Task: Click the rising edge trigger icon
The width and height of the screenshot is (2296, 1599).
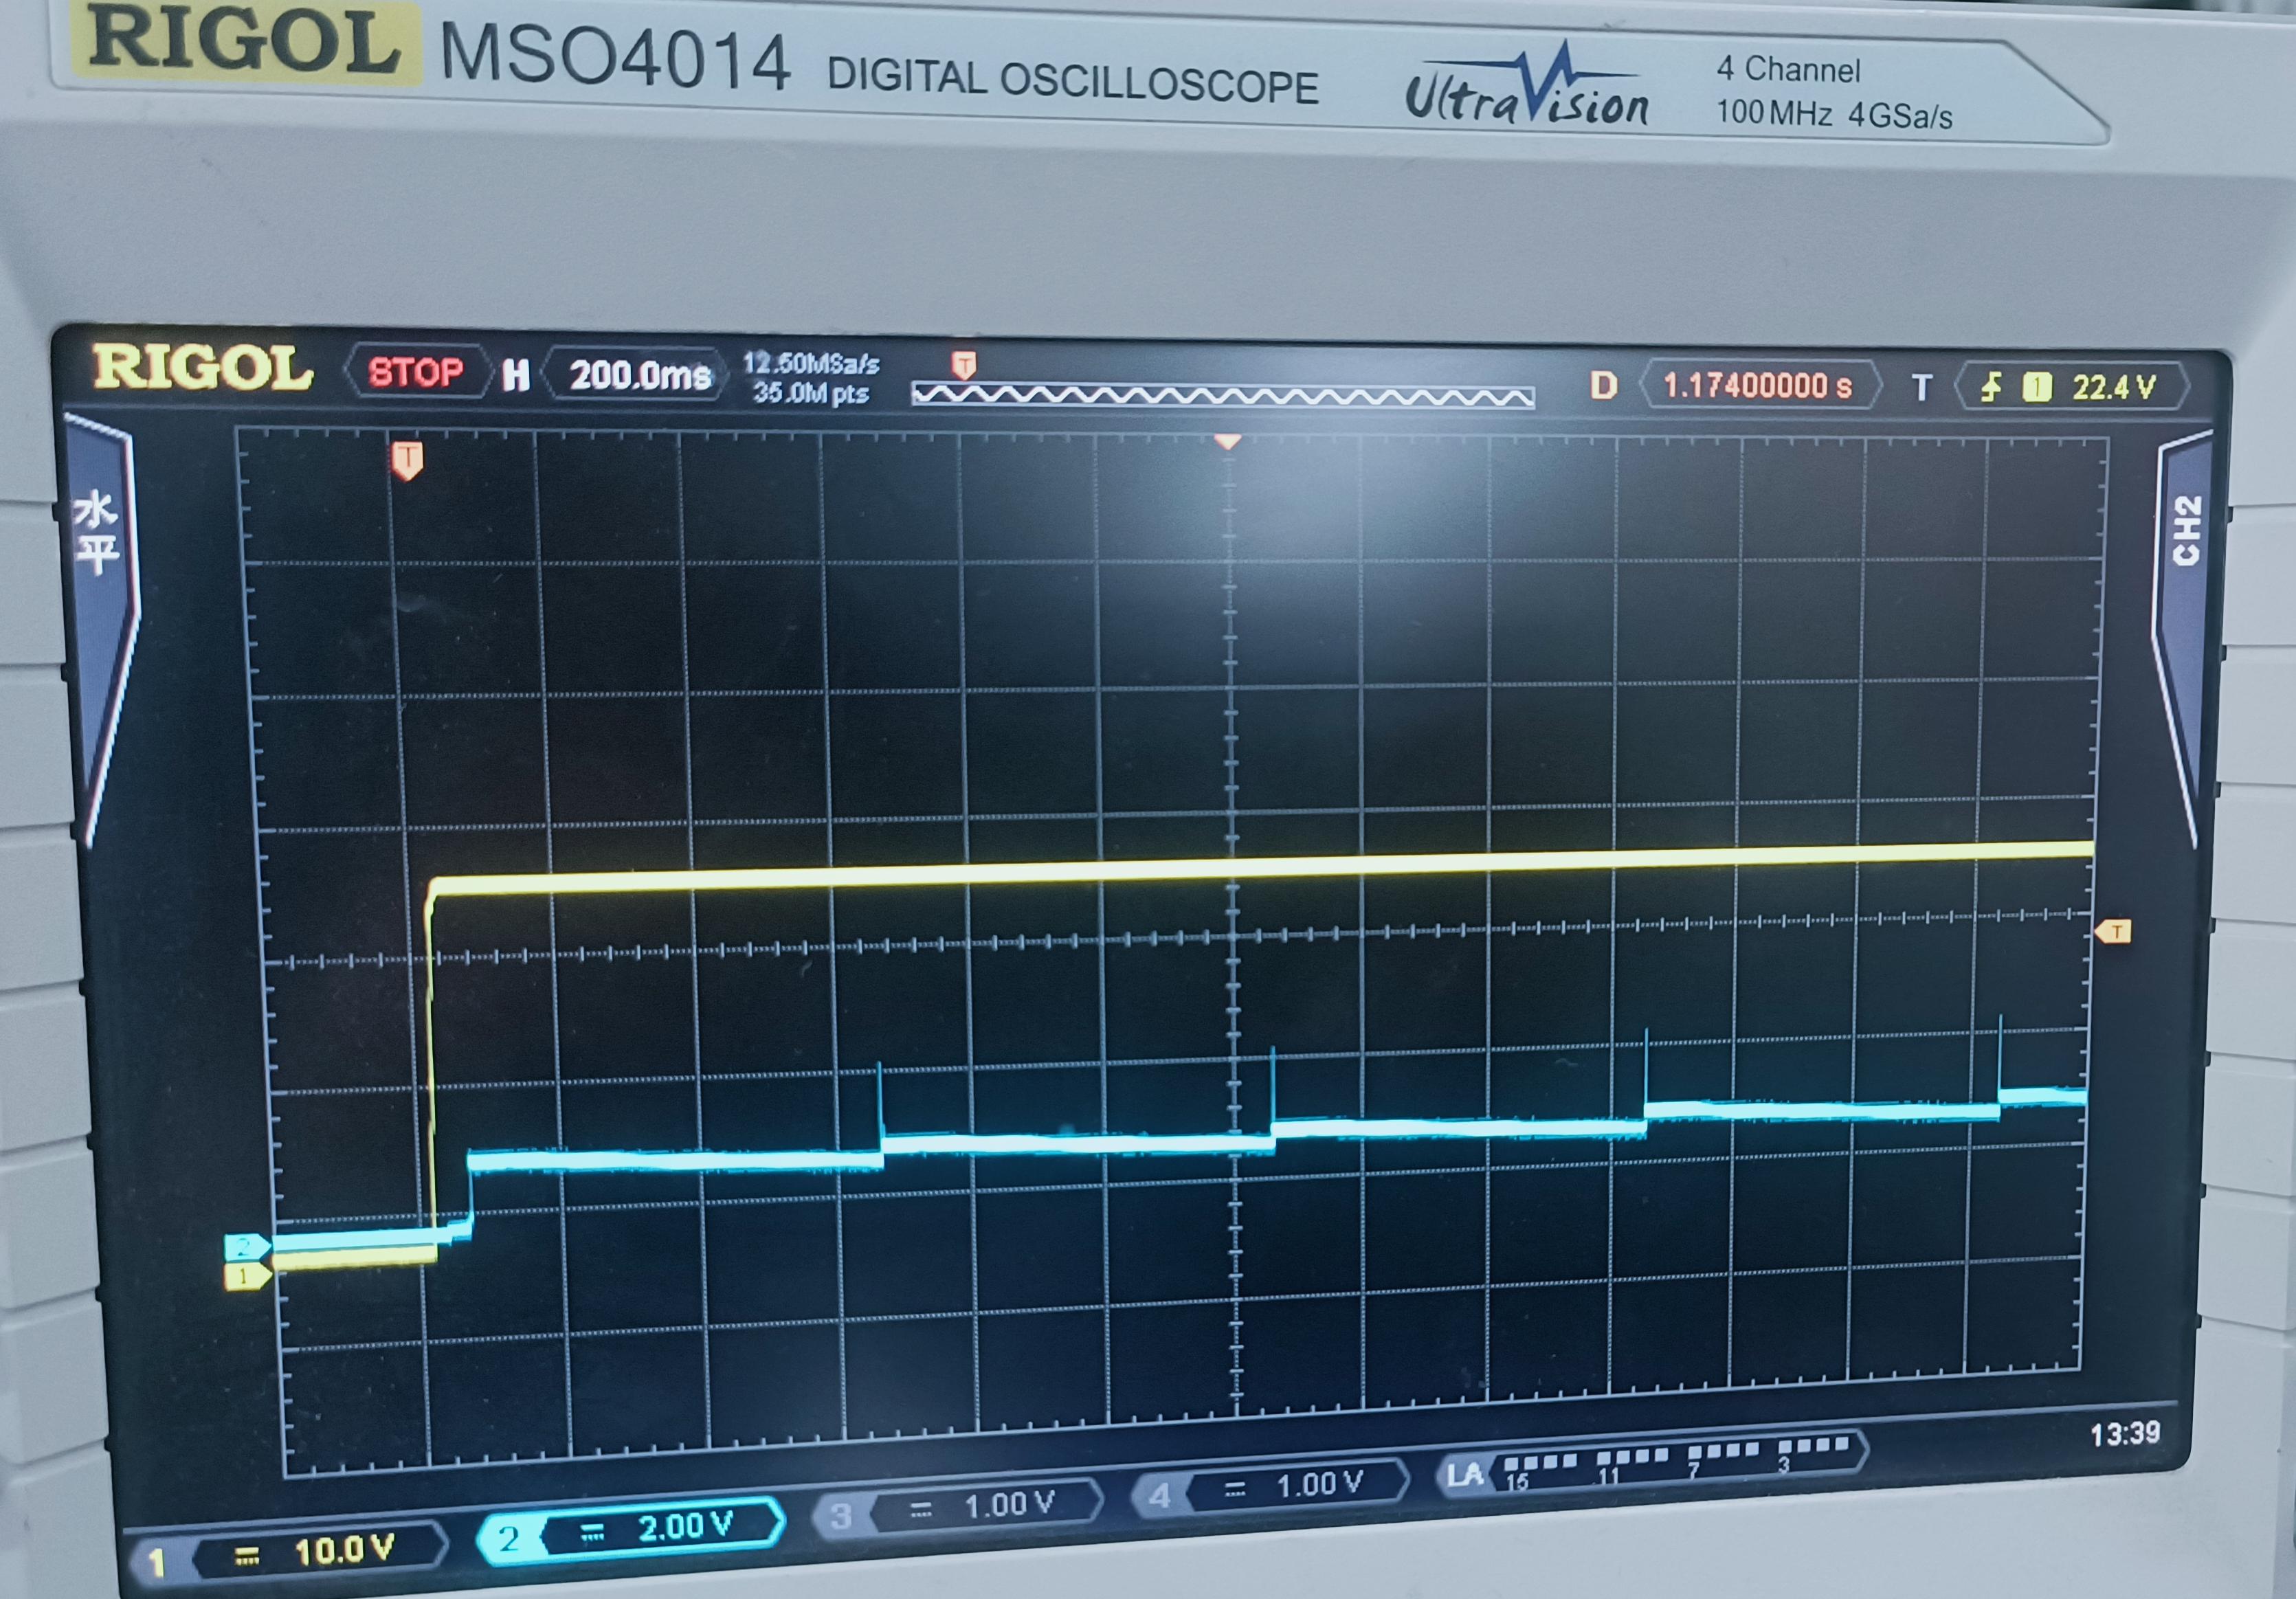Action: [1992, 387]
